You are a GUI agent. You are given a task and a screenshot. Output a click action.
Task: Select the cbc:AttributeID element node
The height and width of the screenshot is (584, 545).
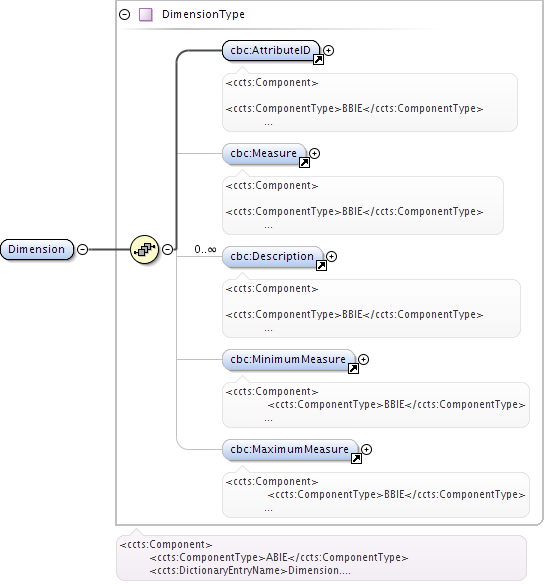271,50
